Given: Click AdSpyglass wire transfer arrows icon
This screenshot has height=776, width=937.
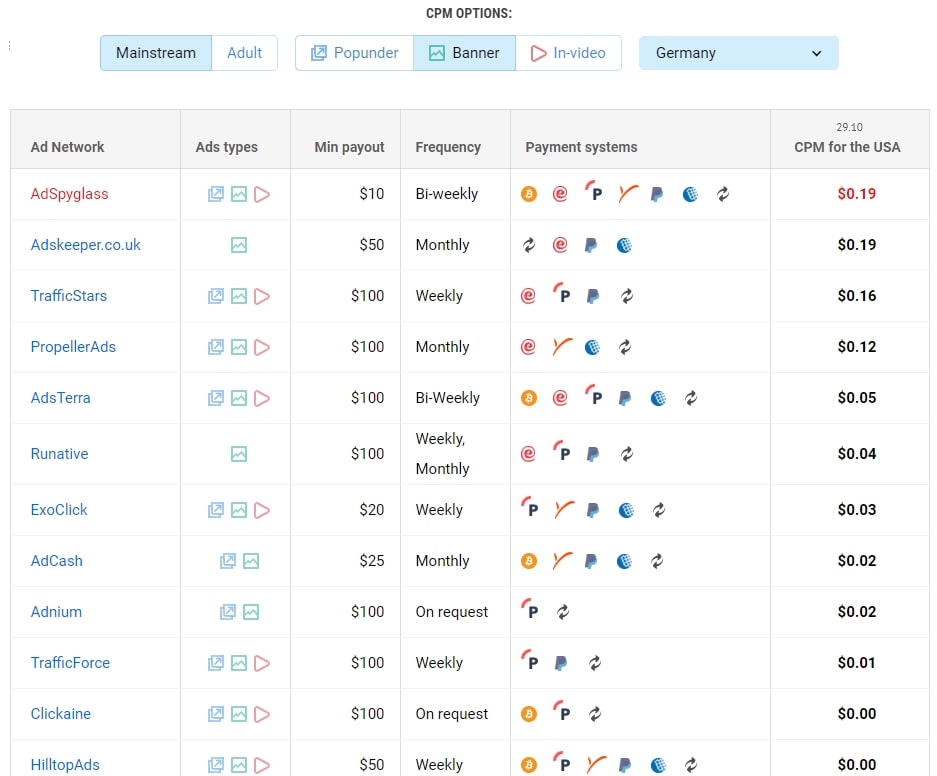Looking at the screenshot, I should (x=723, y=194).
